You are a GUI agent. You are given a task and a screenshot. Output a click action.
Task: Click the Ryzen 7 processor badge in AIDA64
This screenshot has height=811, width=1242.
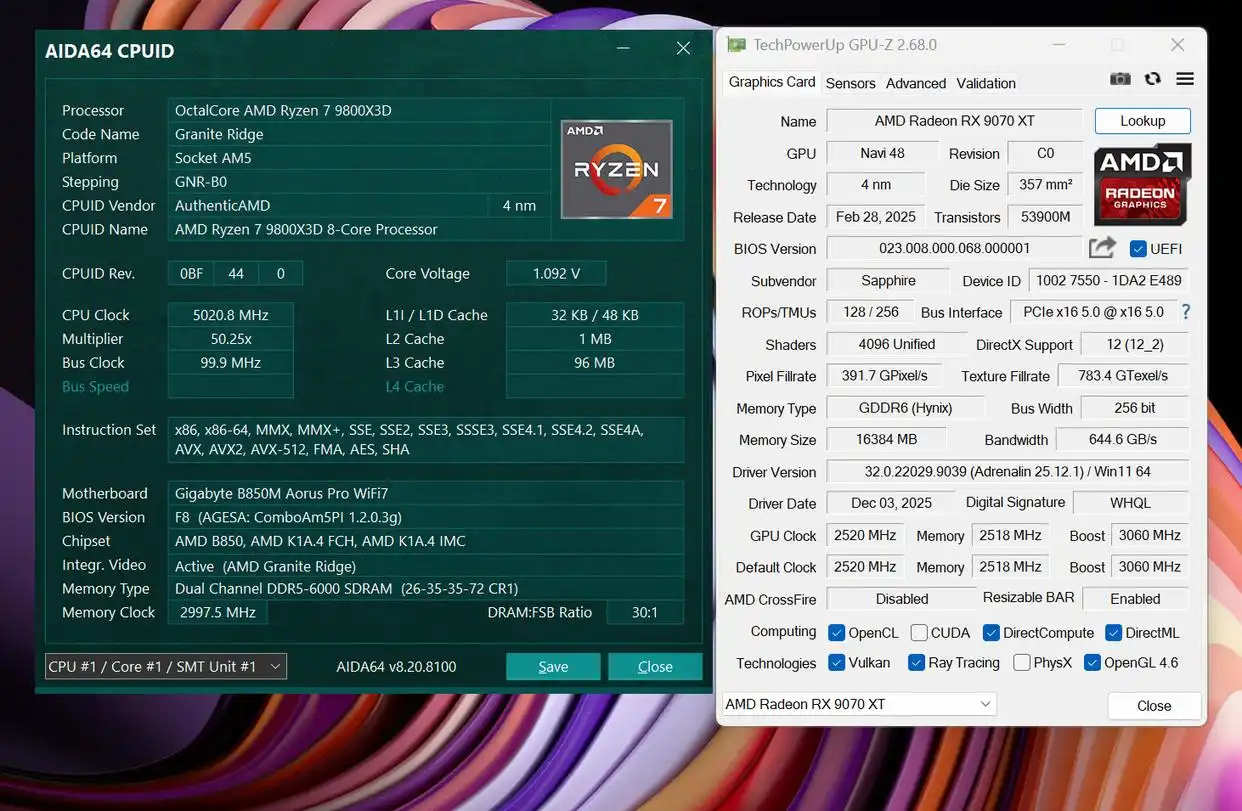(616, 170)
